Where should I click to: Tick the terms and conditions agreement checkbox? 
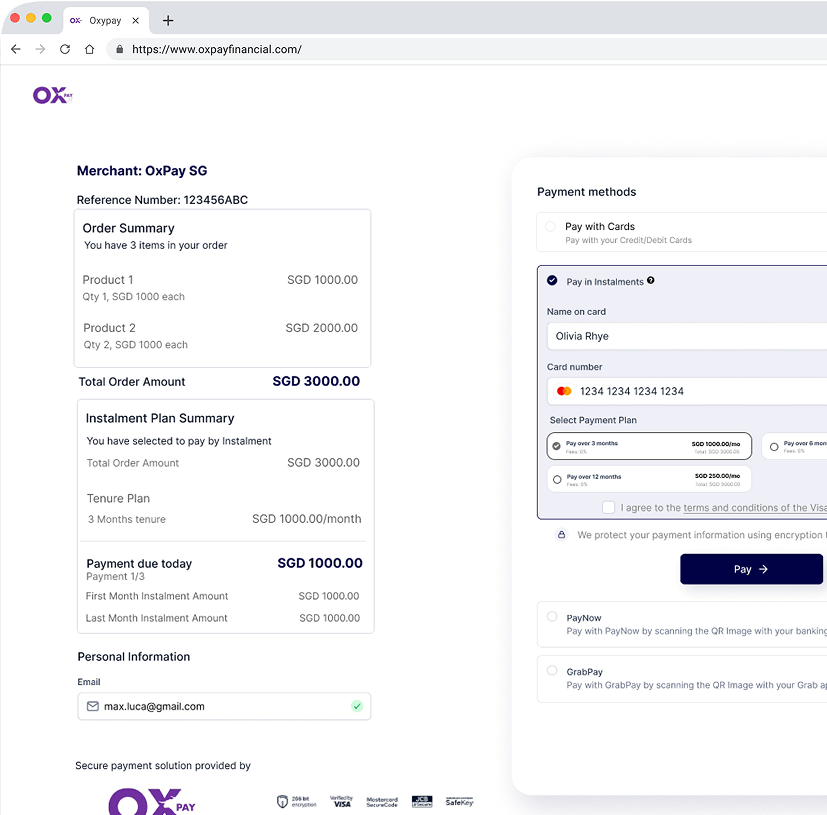(609, 508)
